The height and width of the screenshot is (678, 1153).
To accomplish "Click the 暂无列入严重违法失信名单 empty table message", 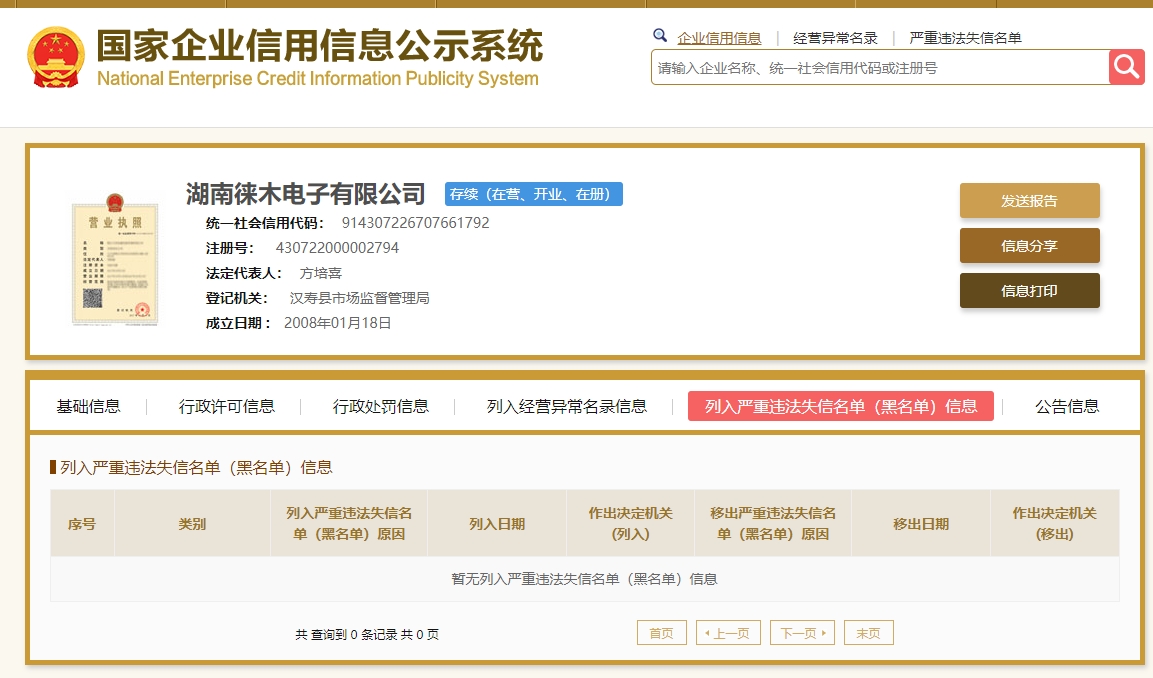I will pyautogui.click(x=585, y=579).
